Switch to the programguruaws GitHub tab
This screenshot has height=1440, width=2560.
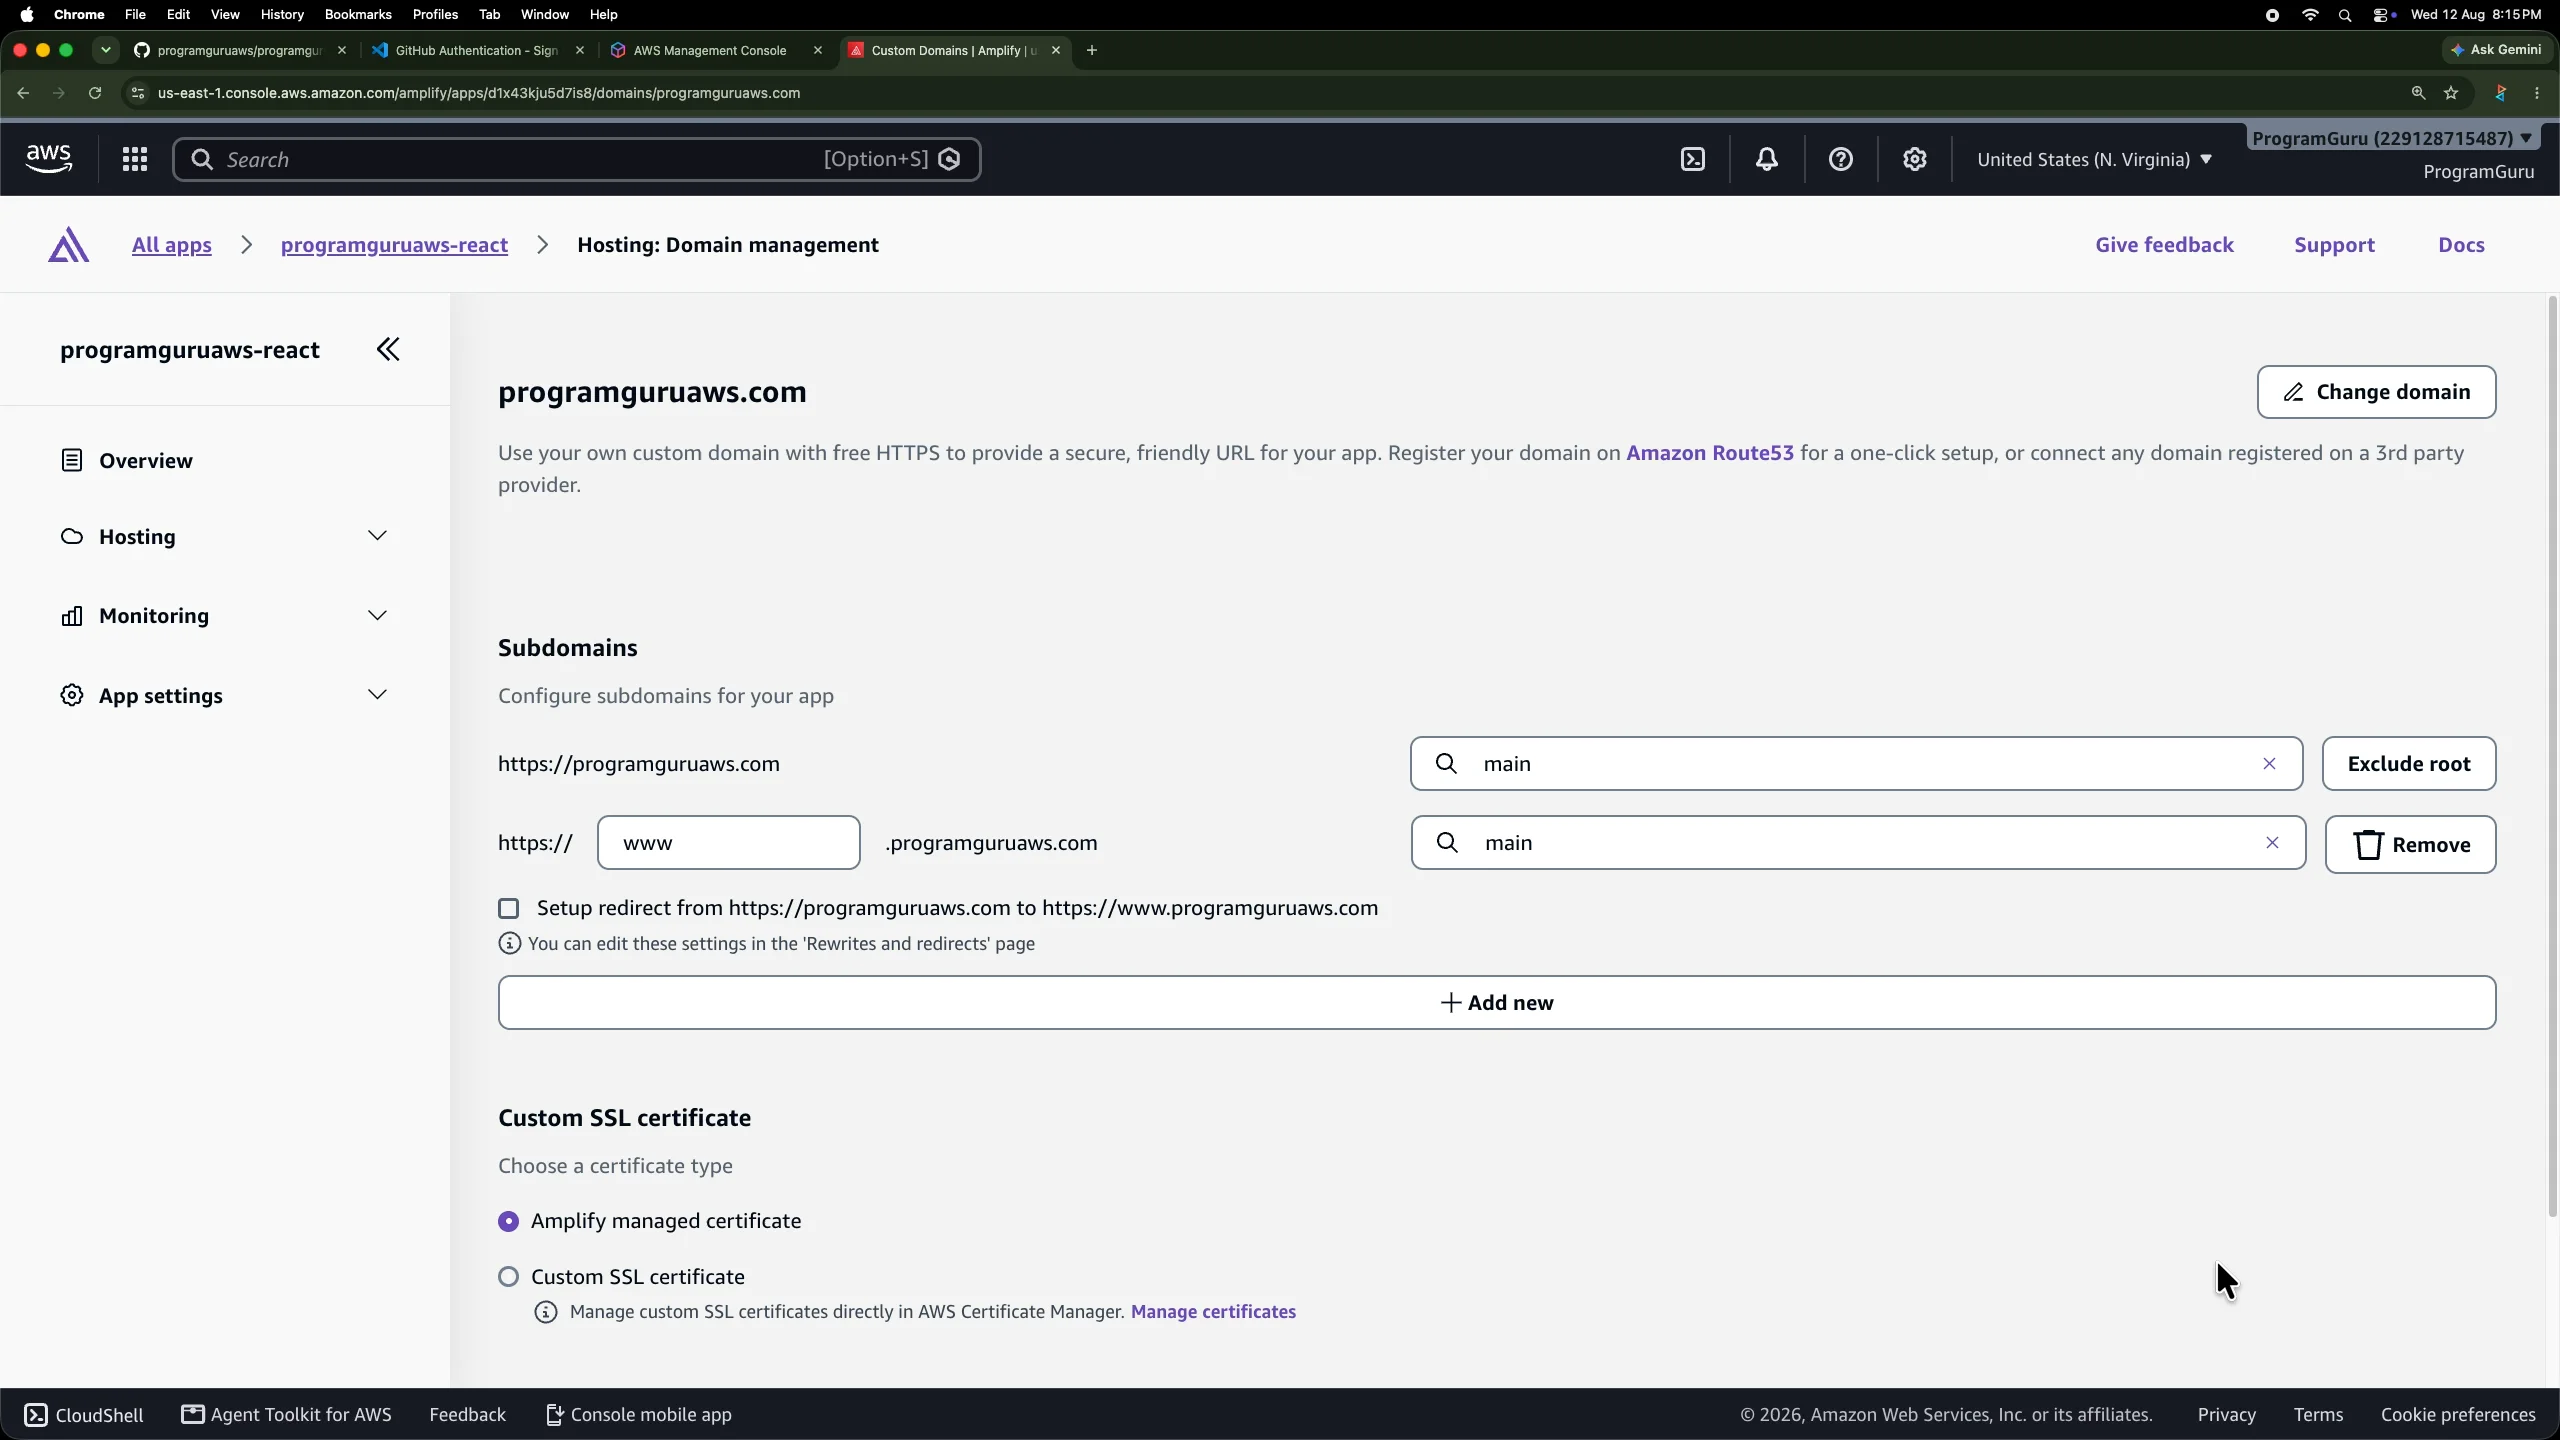pyautogui.click(x=240, y=50)
